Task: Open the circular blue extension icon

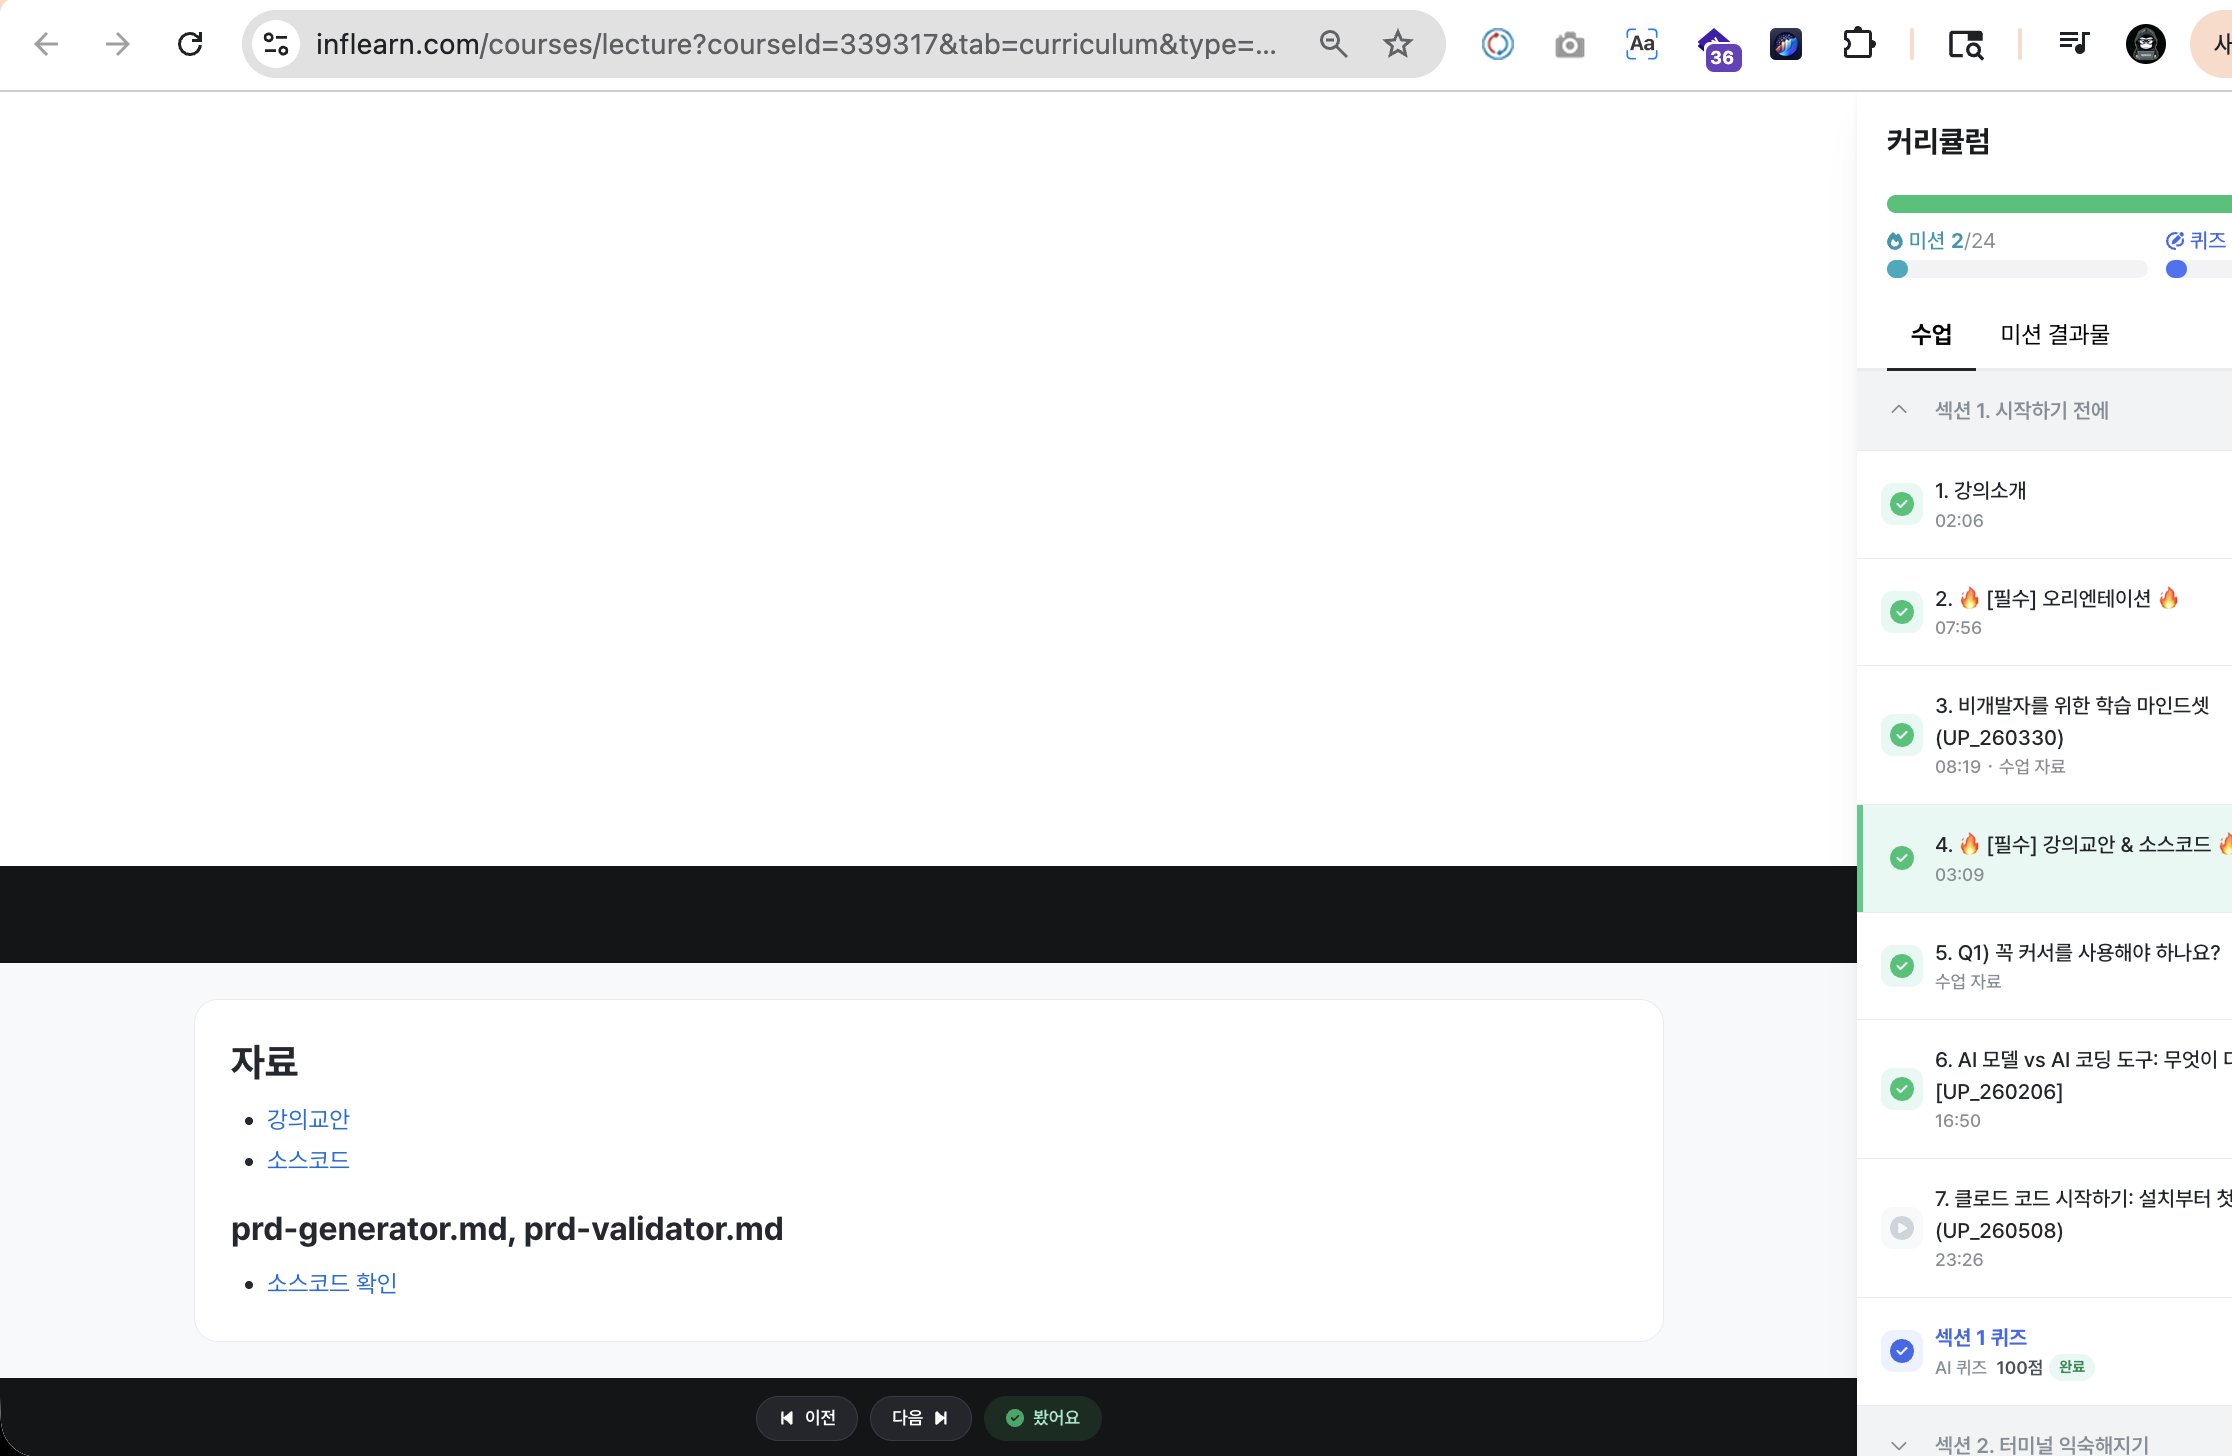Action: [1498, 44]
